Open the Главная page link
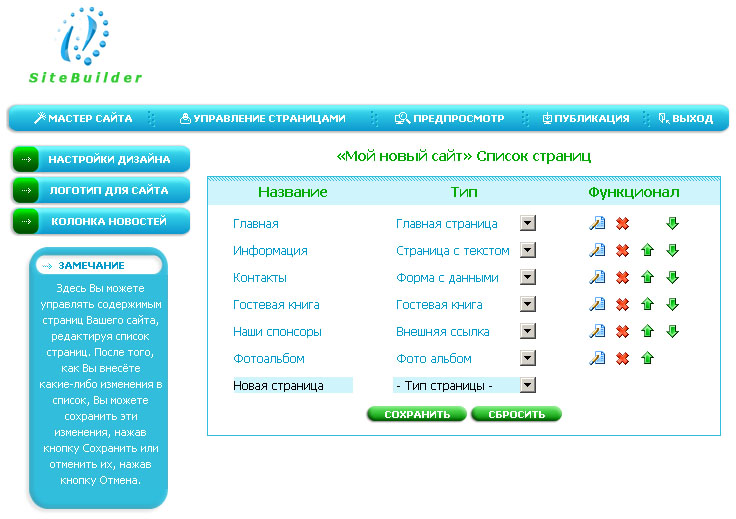Viewport: 736px width, 519px height. [256, 224]
